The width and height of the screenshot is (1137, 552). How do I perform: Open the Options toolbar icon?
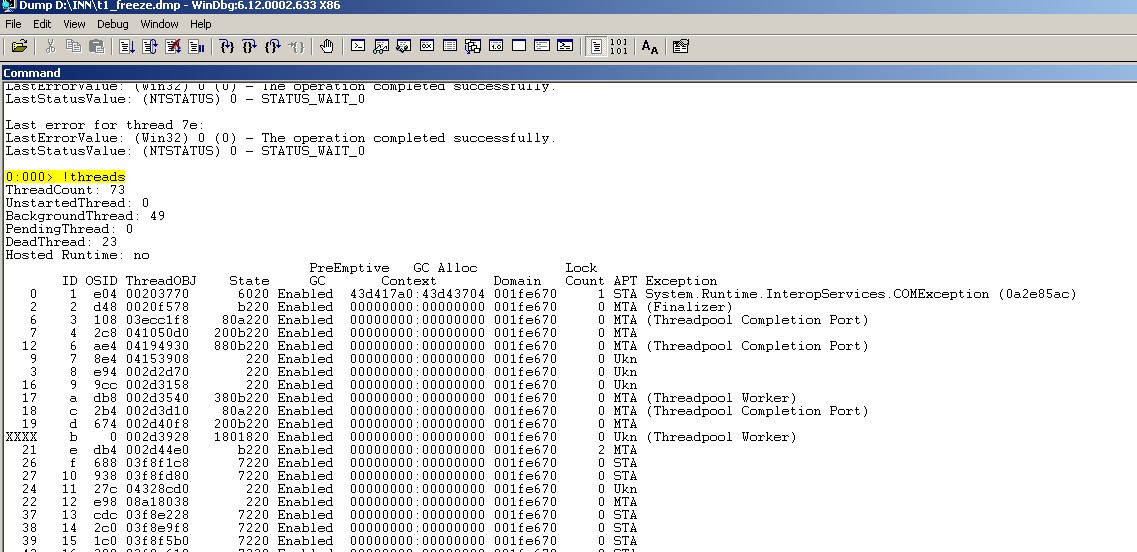680,46
